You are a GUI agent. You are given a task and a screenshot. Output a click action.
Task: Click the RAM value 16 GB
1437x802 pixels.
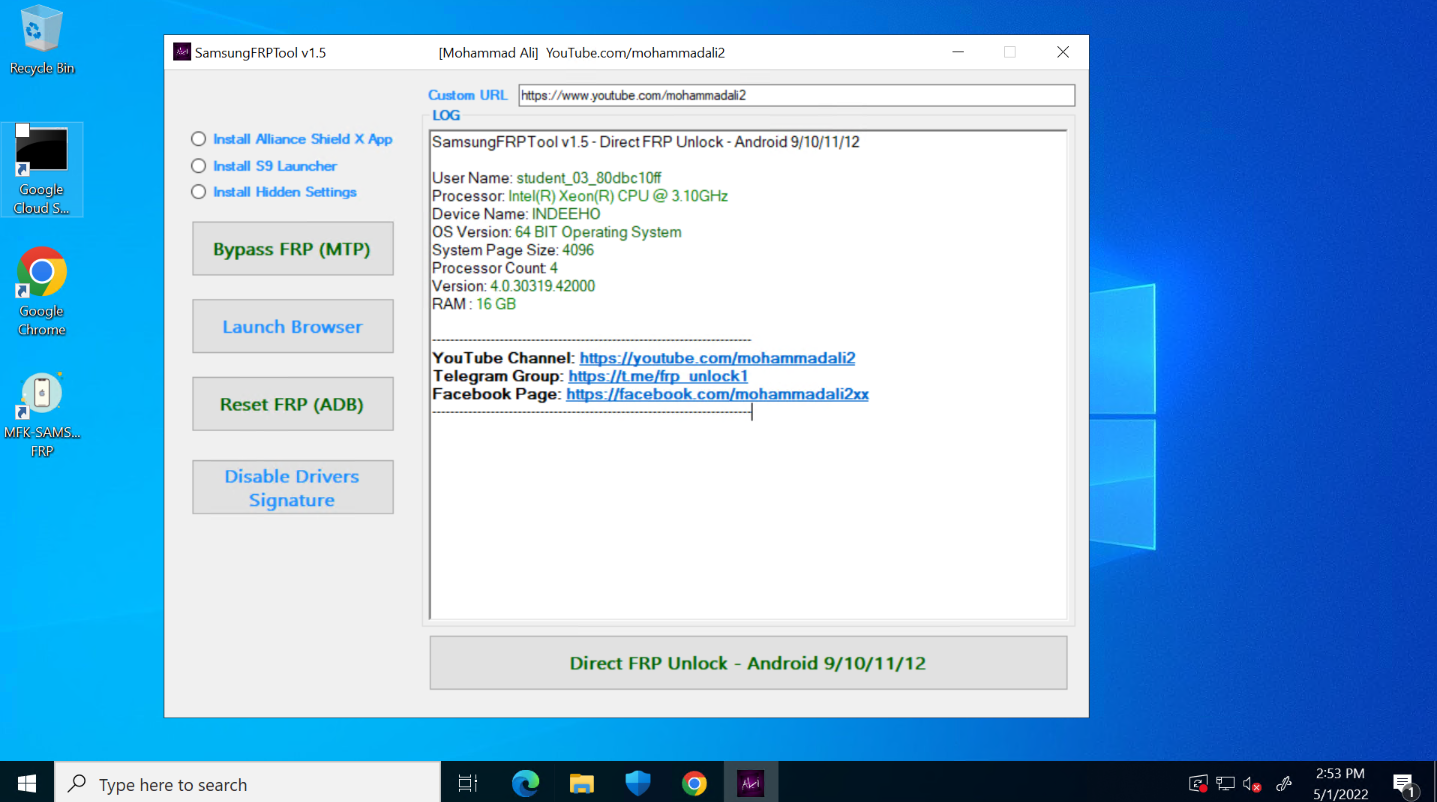tap(496, 304)
